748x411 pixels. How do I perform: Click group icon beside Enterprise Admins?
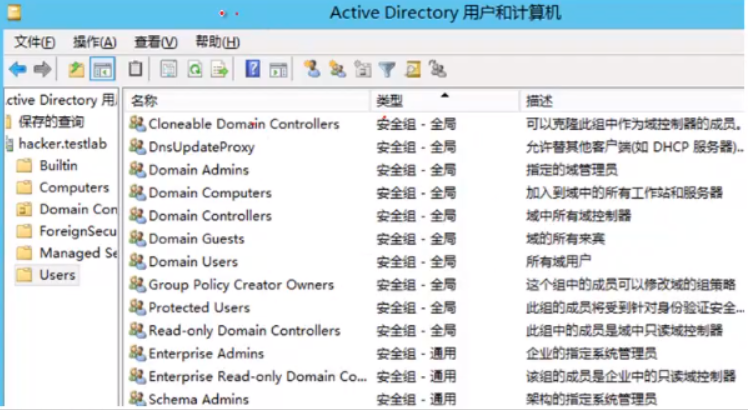[x=137, y=353]
